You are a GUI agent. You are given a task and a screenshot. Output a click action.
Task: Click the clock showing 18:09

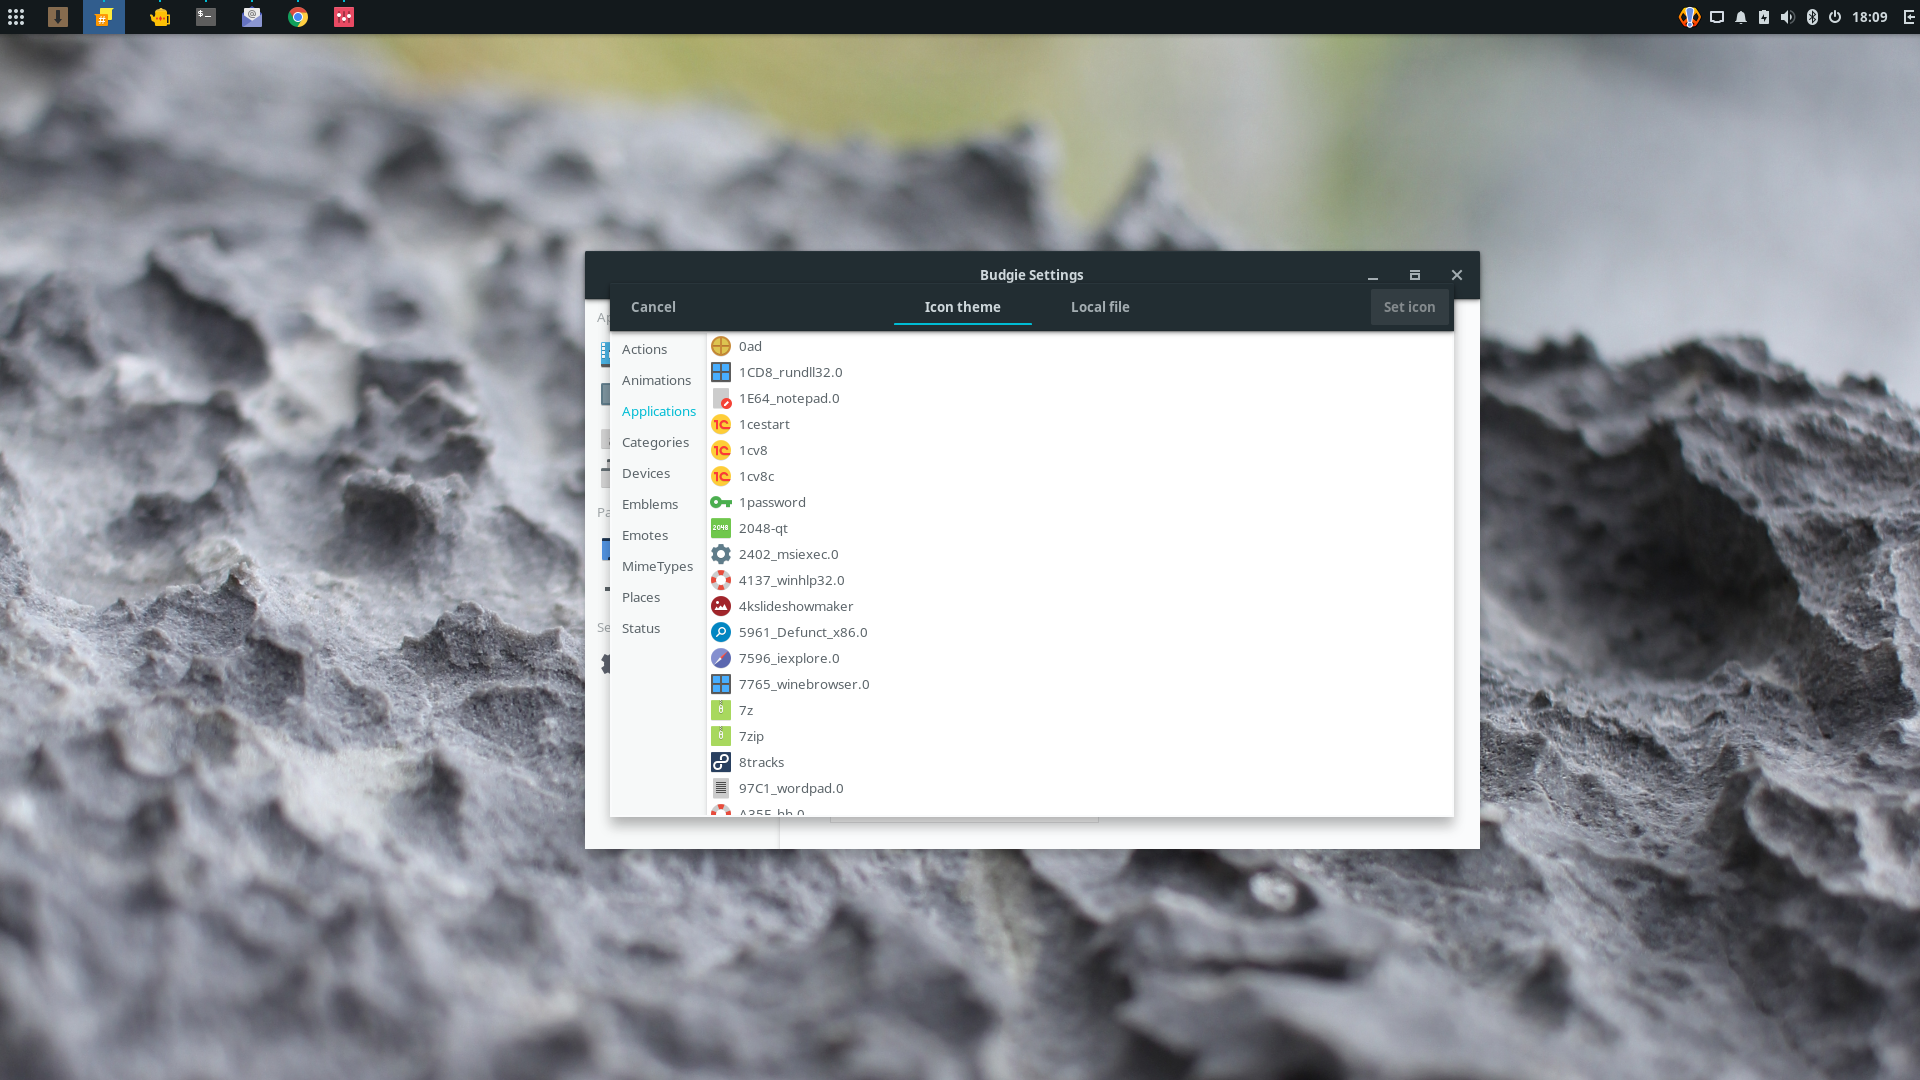[x=1869, y=17]
